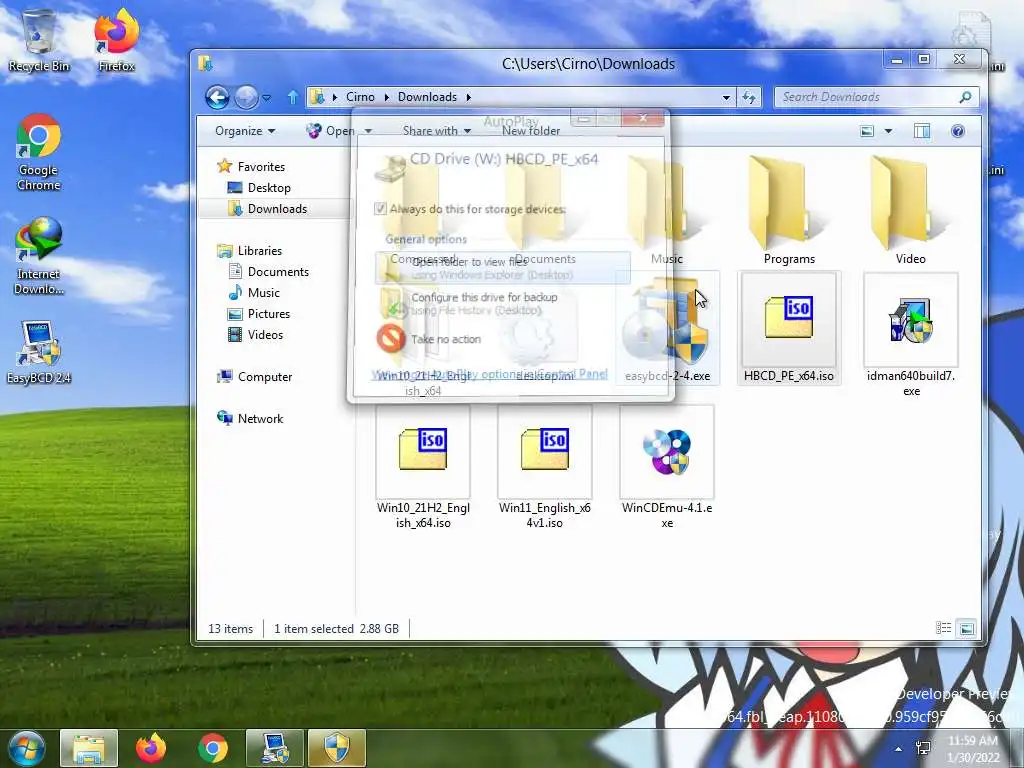The width and height of the screenshot is (1024, 768).
Task: Open the Organize menu
Action: tap(245, 131)
